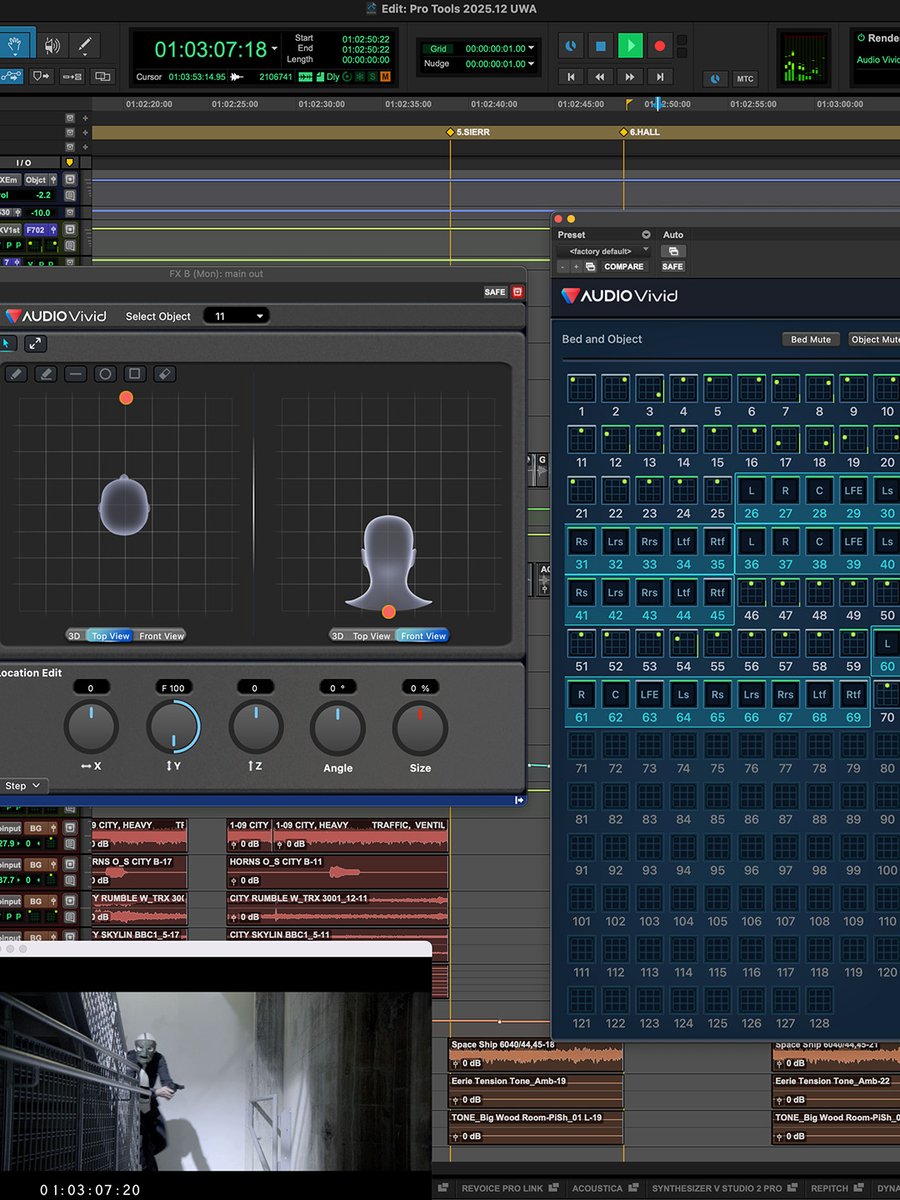
Task: Jump to marker 6.HALL
Action: 640,132
